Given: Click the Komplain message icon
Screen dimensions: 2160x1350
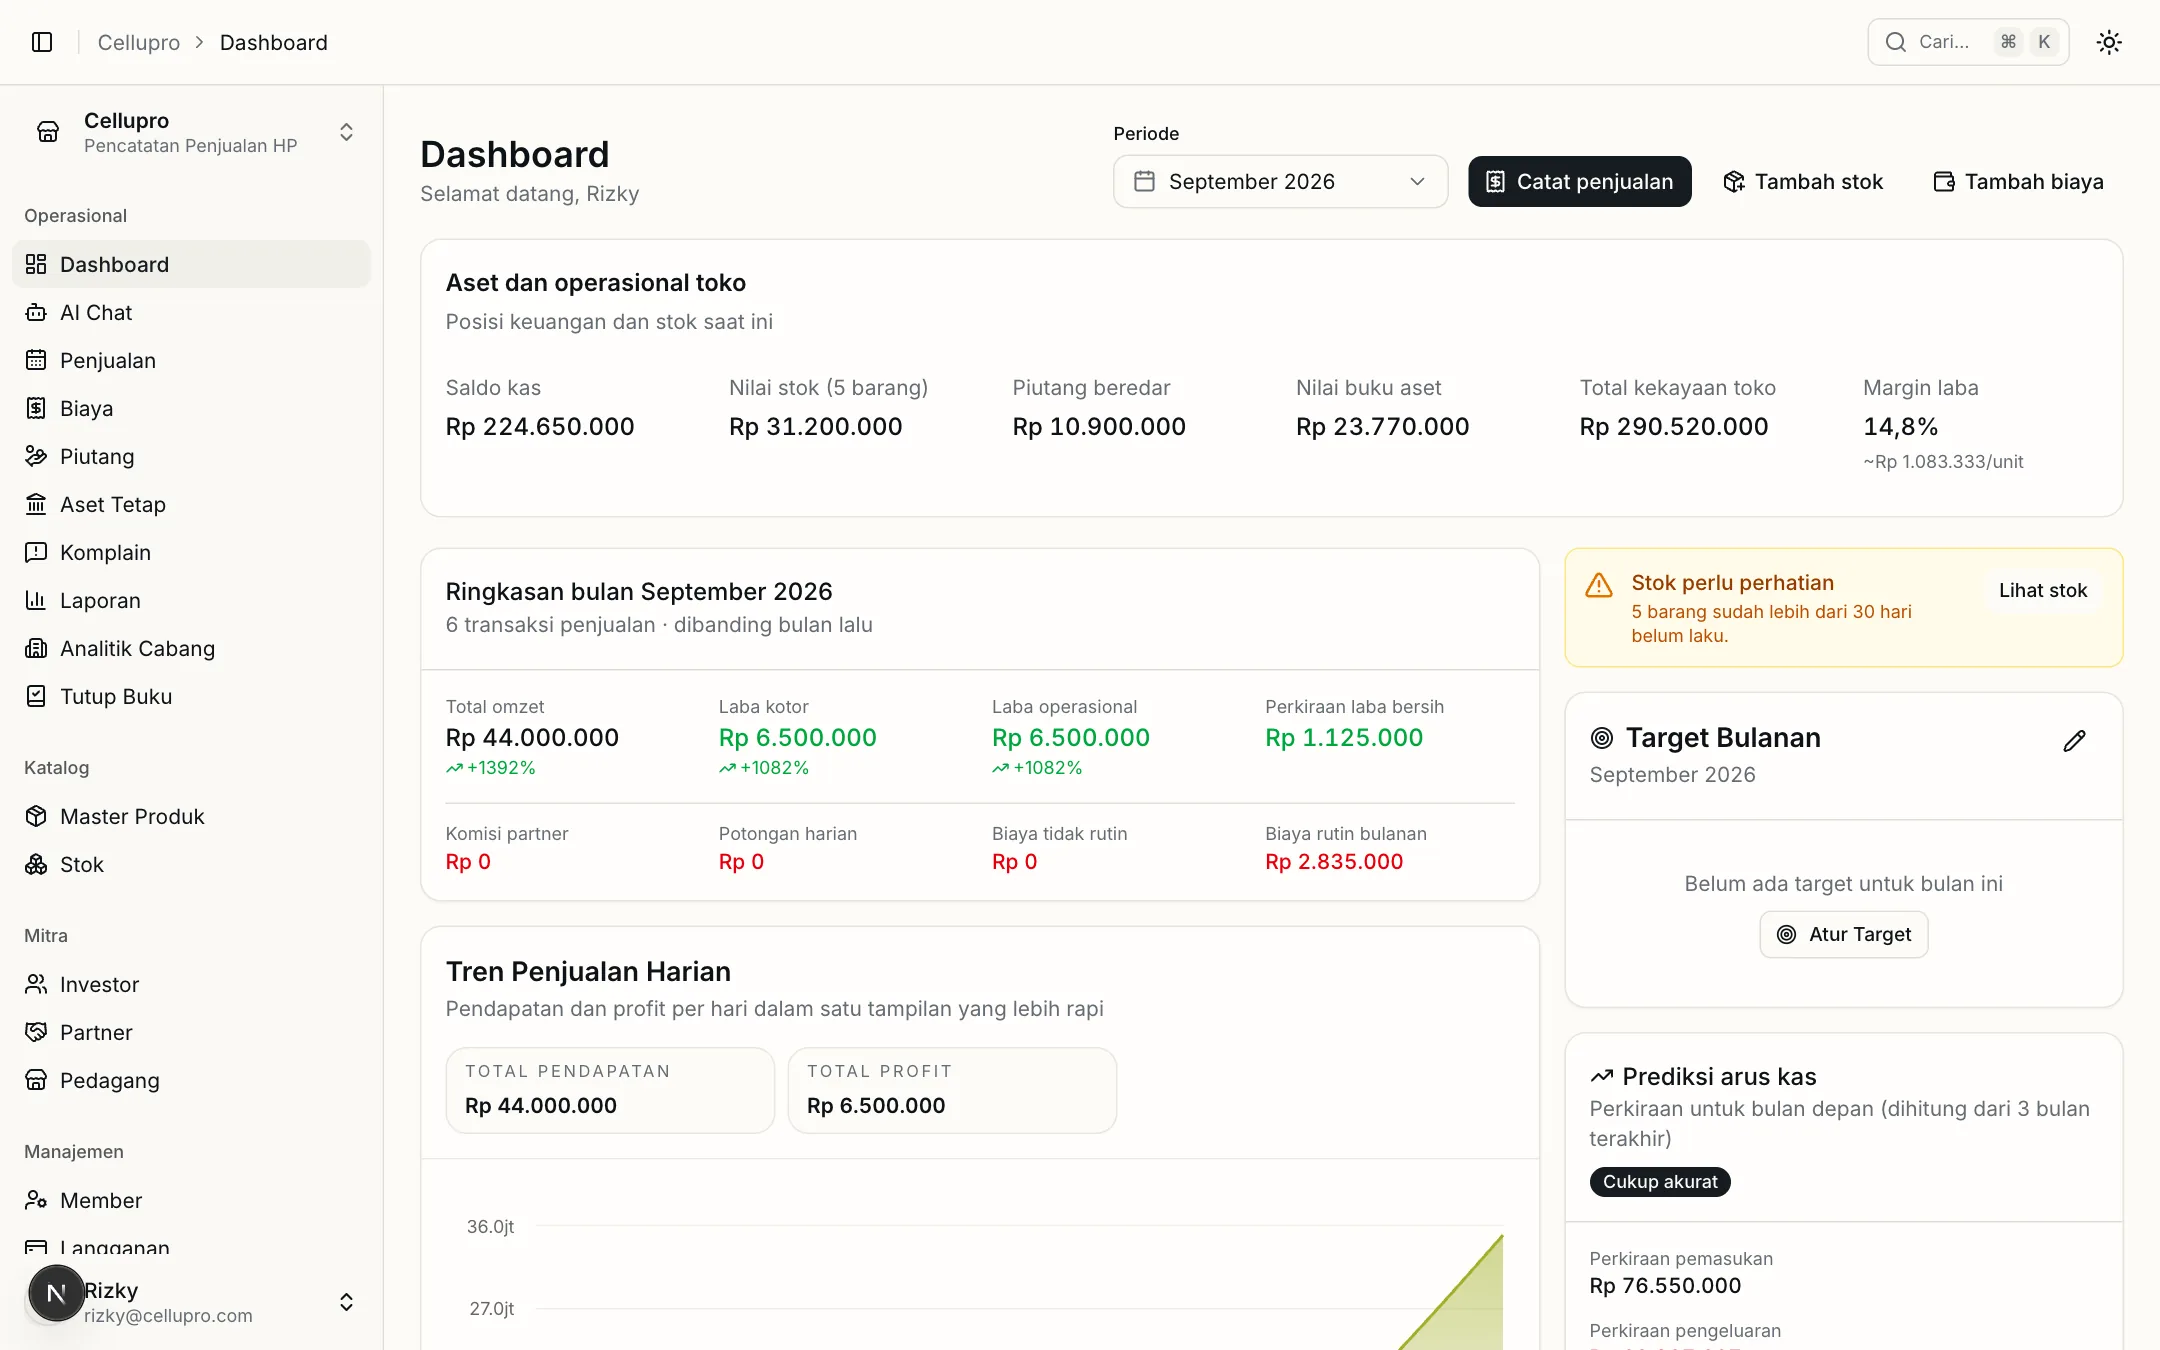Looking at the screenshot, I should [x=36, y=552].
